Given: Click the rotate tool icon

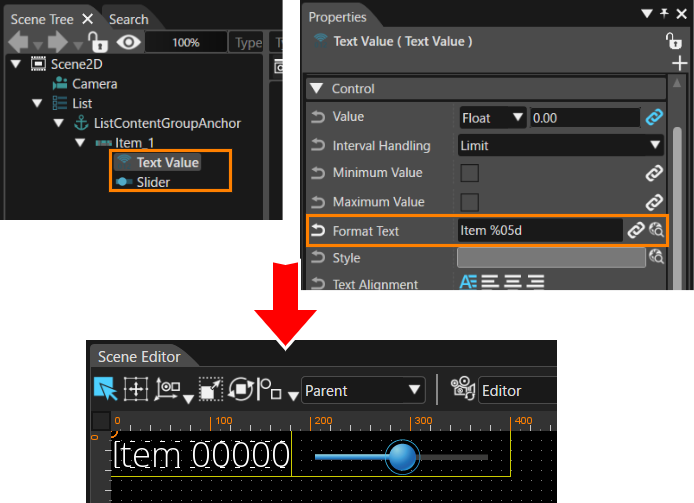Looking at the screenshot, I should coord(241,389).
